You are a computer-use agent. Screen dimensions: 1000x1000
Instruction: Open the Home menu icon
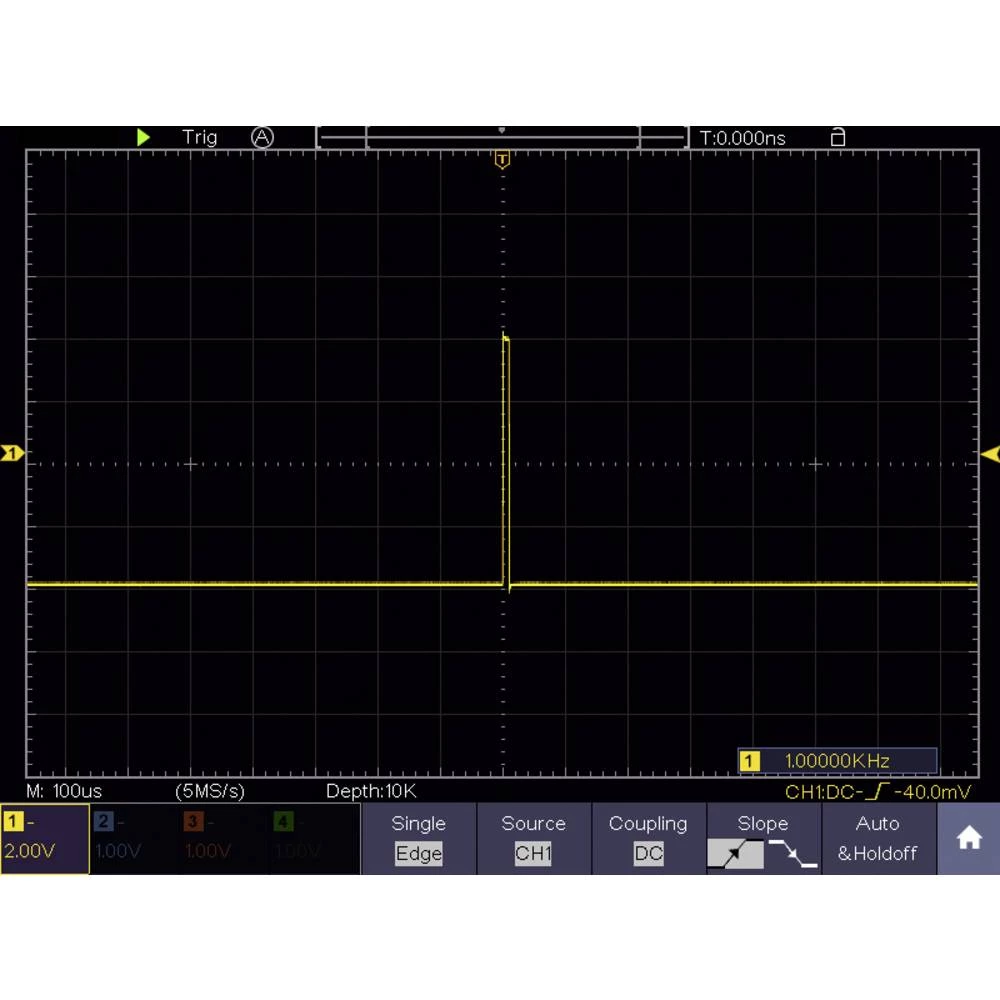[969, 838]
